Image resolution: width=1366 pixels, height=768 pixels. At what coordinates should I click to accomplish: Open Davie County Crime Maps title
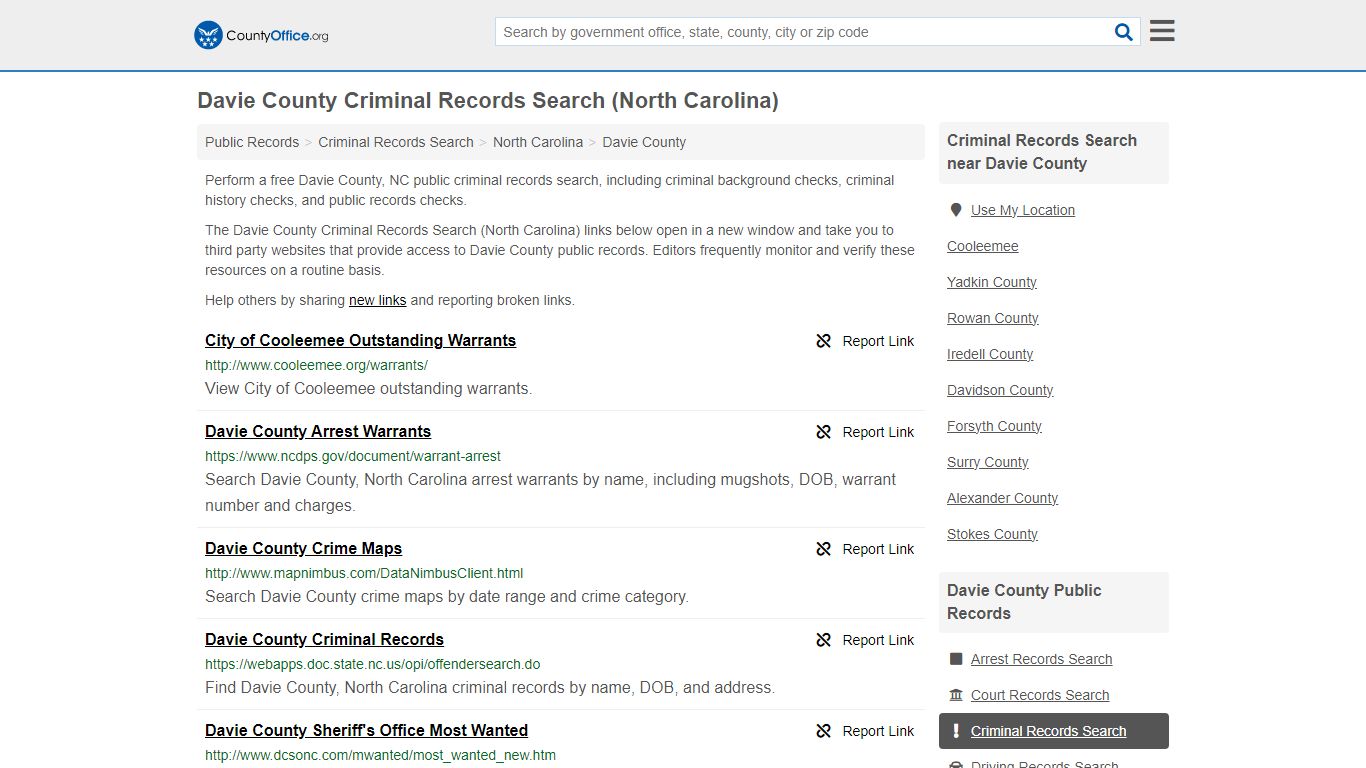303,548
